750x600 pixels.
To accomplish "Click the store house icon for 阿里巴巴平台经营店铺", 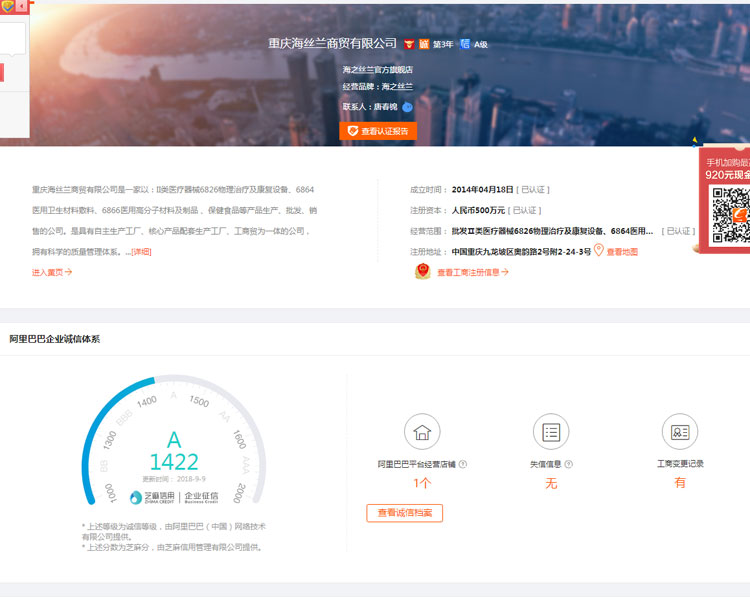I will (x=422, y=432).
